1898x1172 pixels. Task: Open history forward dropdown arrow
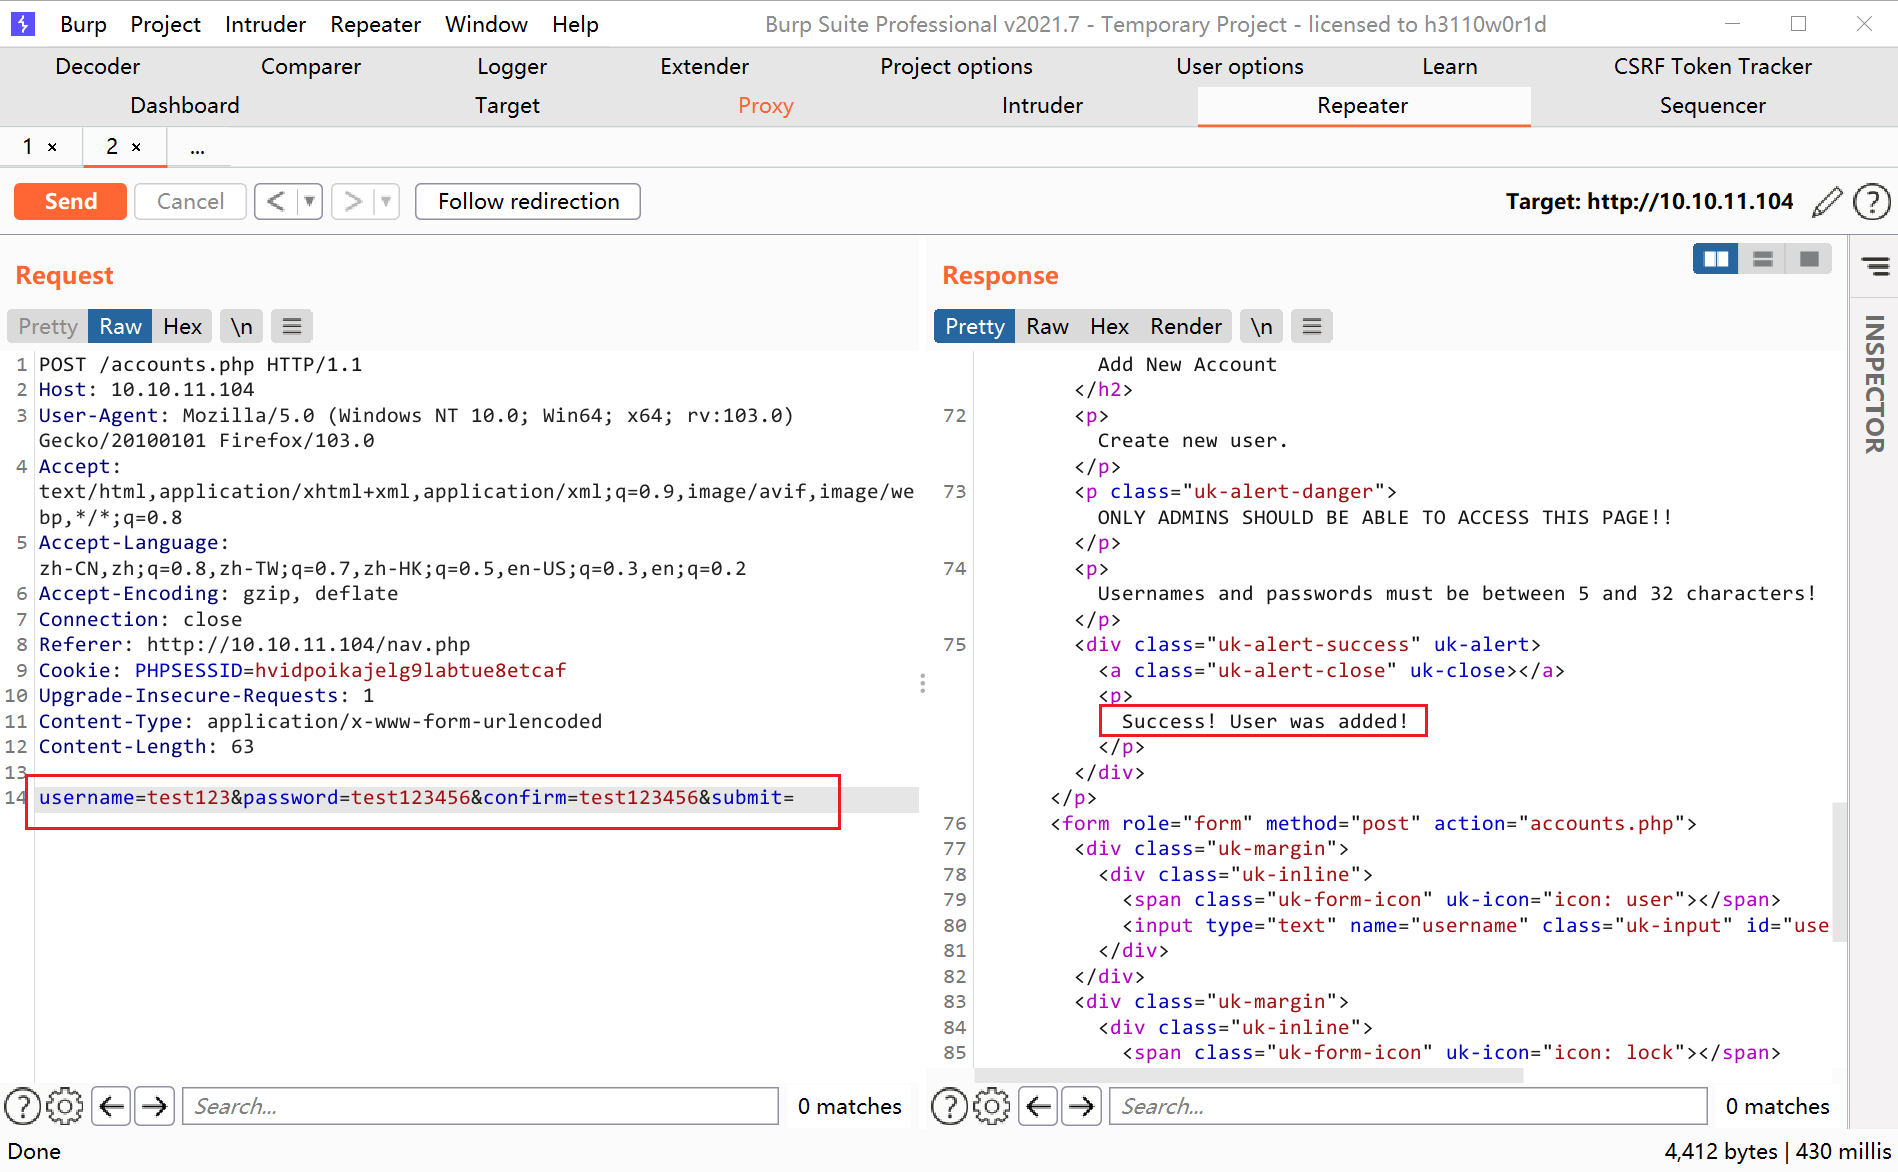click(386, 201)
